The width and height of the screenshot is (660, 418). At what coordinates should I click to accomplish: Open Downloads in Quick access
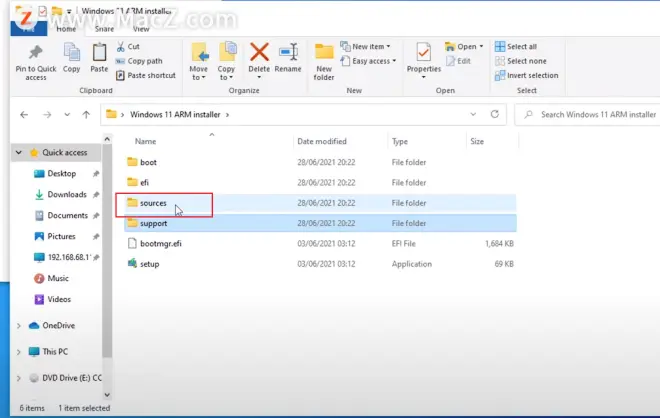(x=67, y=194)
